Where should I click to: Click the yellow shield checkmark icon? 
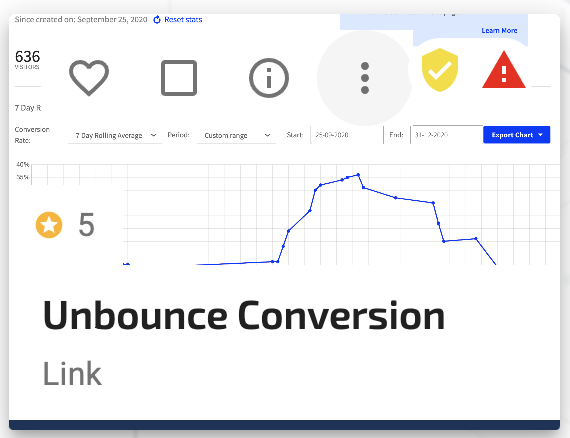pyautogui.click(x=439, y=70)
